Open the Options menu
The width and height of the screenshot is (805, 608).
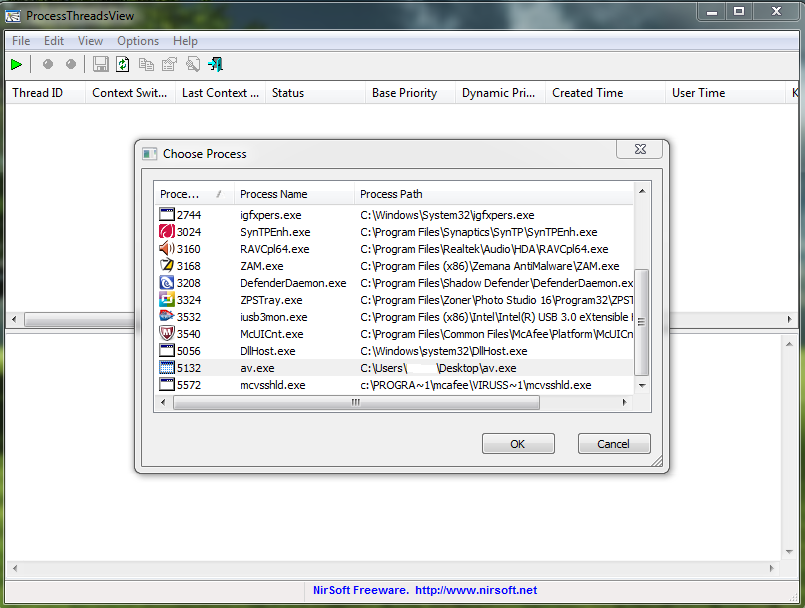[138, 41]
